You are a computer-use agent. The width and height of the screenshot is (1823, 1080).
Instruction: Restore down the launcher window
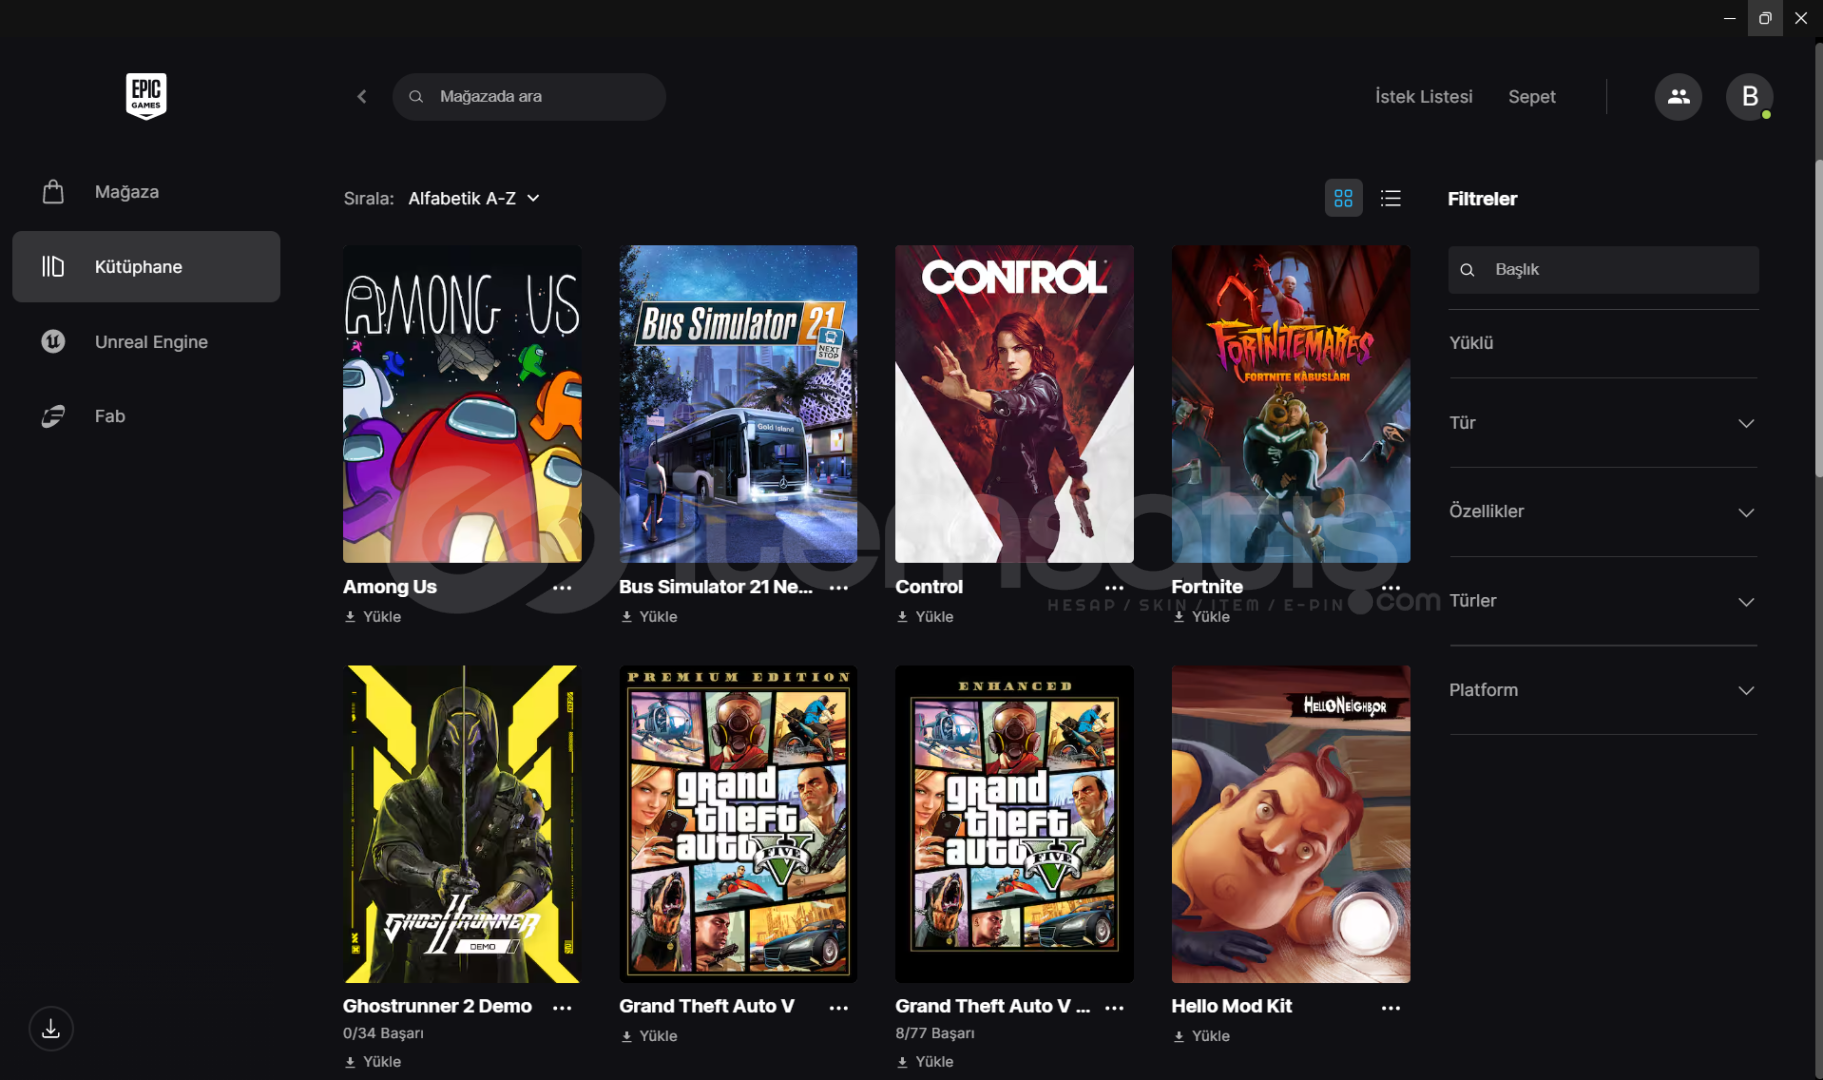(x=1765, y=18)
